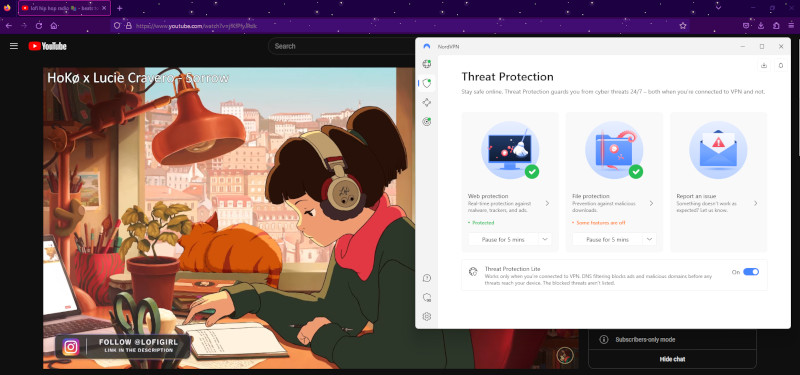
Task: Open a new Firefox tab
Action: 119,8
